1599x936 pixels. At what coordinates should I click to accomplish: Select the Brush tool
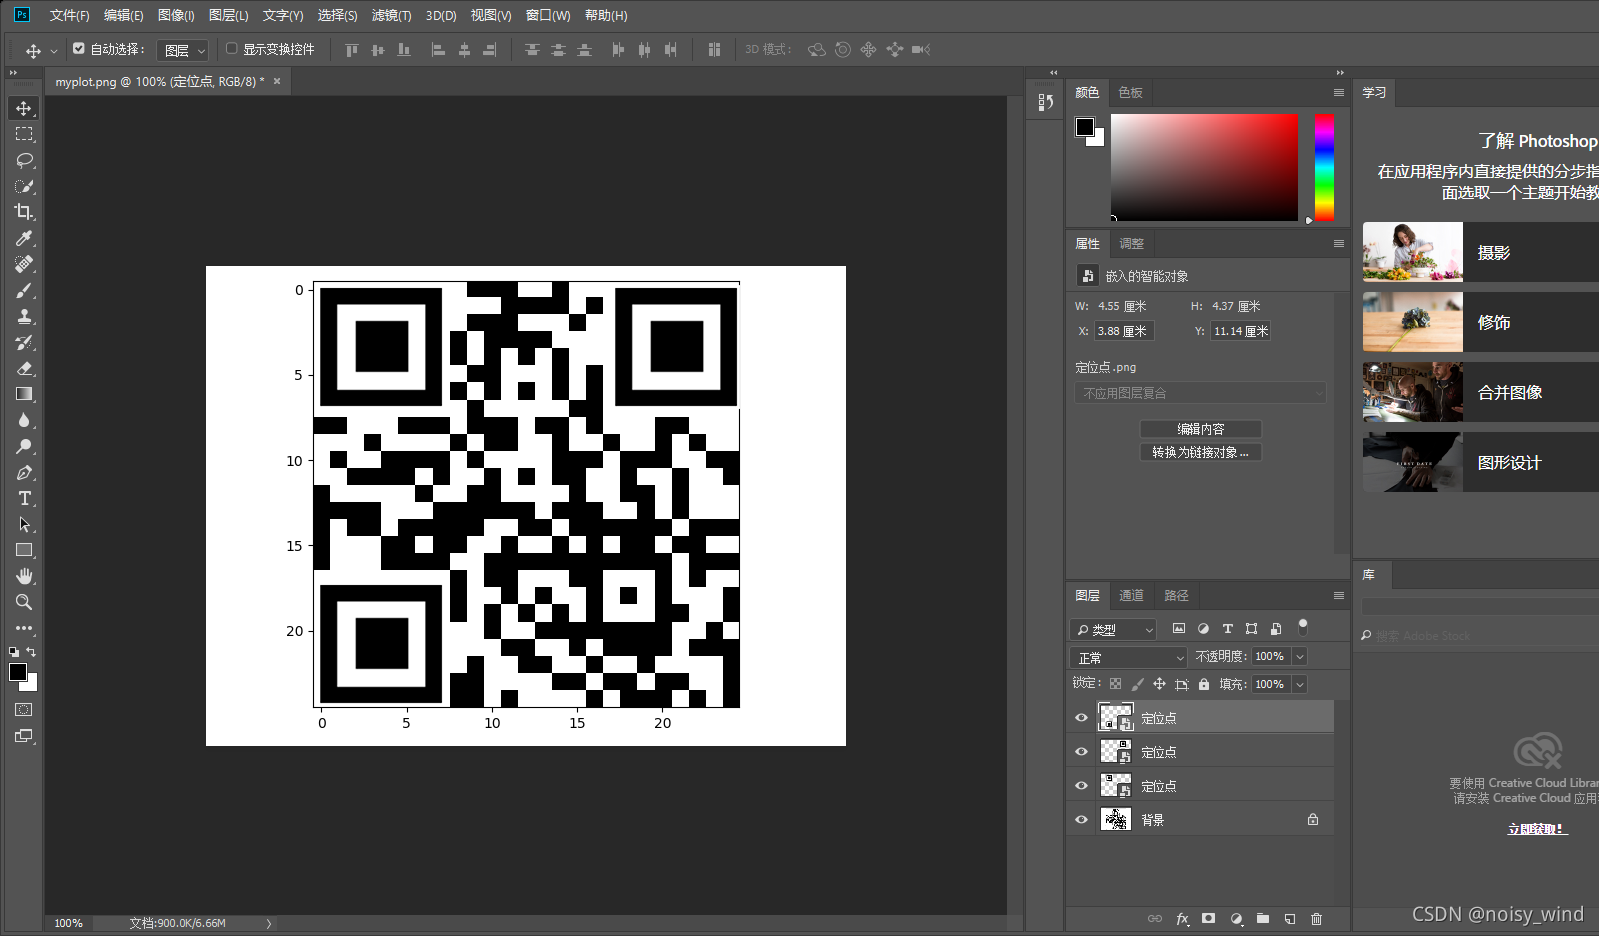(x=24, y=290)
